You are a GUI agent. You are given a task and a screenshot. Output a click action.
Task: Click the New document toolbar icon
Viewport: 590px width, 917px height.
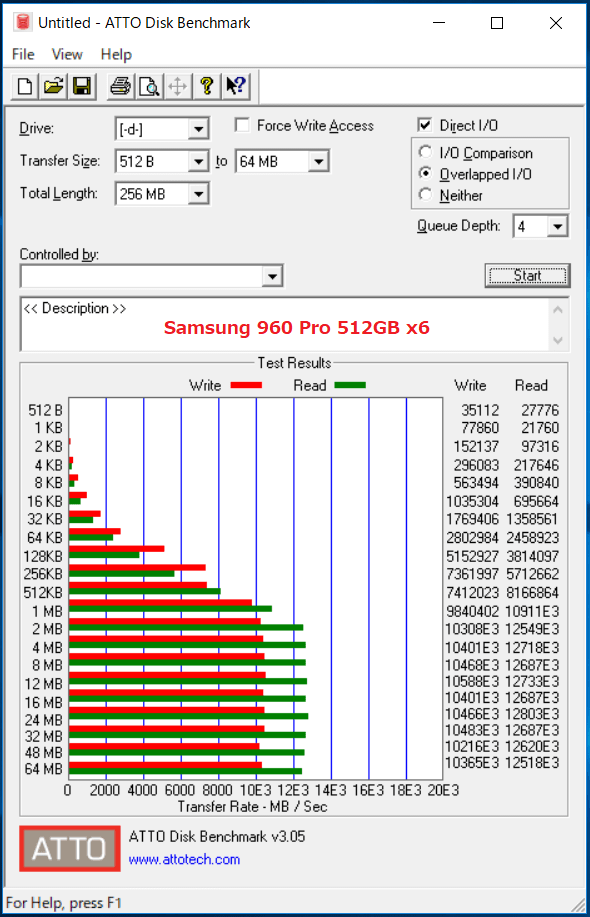pyautogui.click(x=25, y=87)
